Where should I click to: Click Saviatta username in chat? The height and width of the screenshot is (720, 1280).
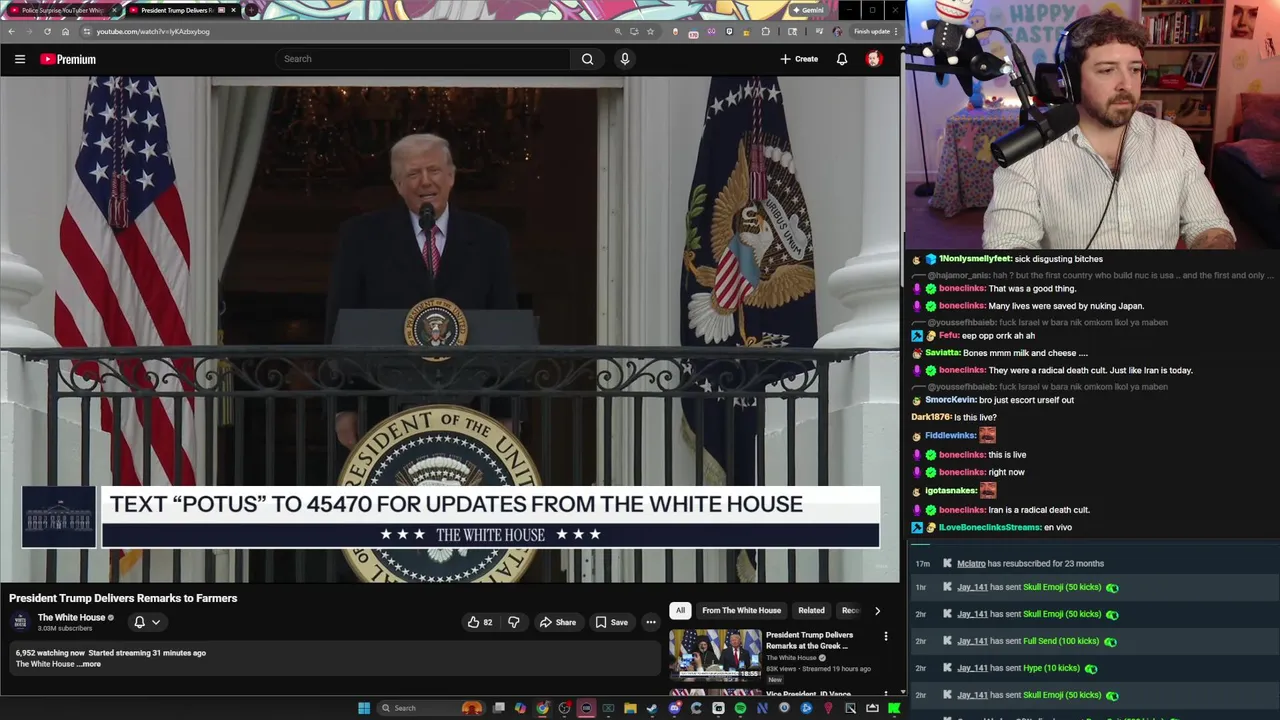pos(943,353)
